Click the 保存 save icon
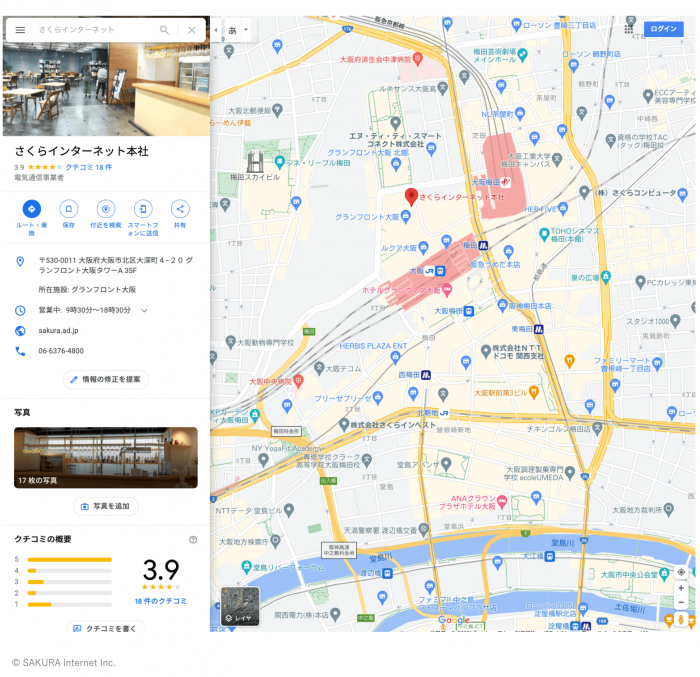The image size is (700, 677). [69, 209]
